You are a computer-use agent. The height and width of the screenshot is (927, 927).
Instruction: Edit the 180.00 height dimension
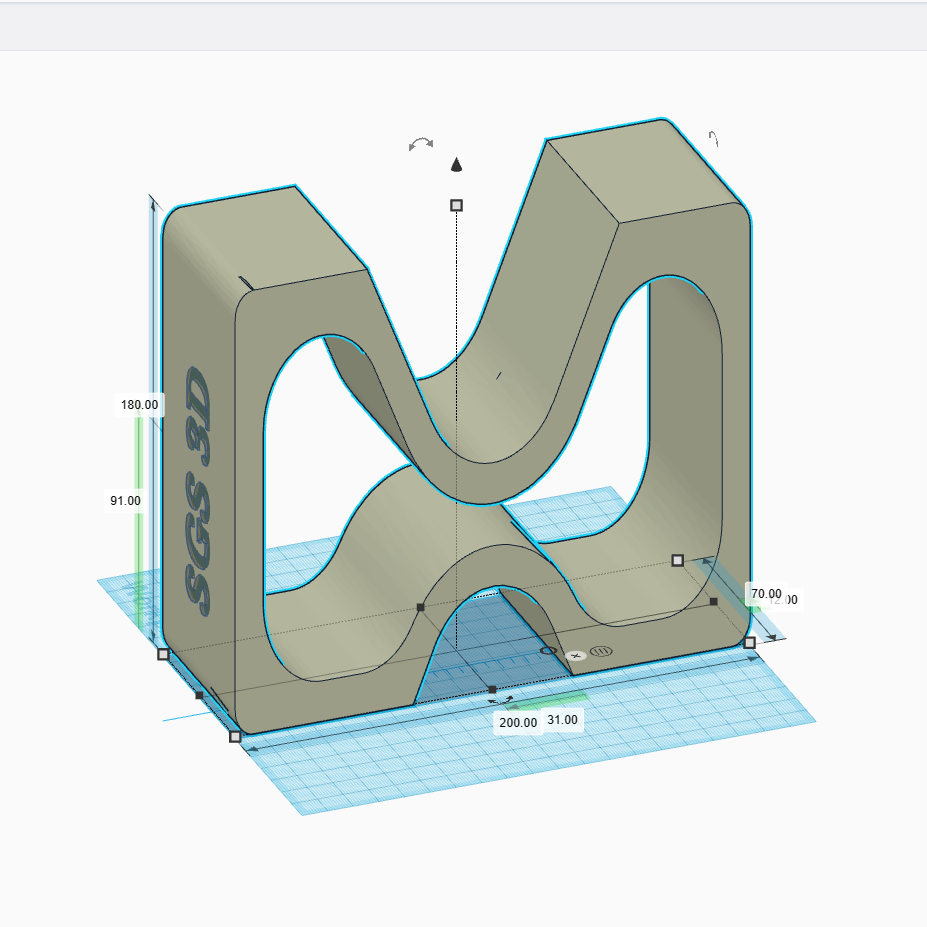tap(139, 404)
